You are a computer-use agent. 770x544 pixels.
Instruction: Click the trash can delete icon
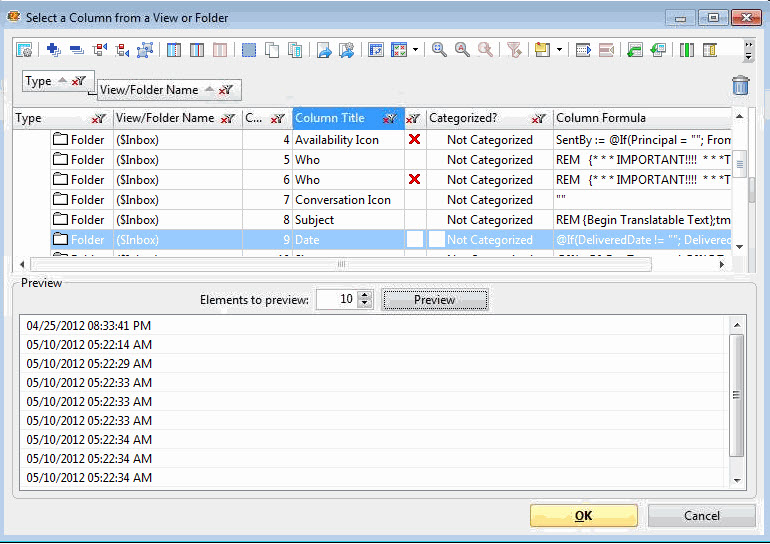coord(740,86)
